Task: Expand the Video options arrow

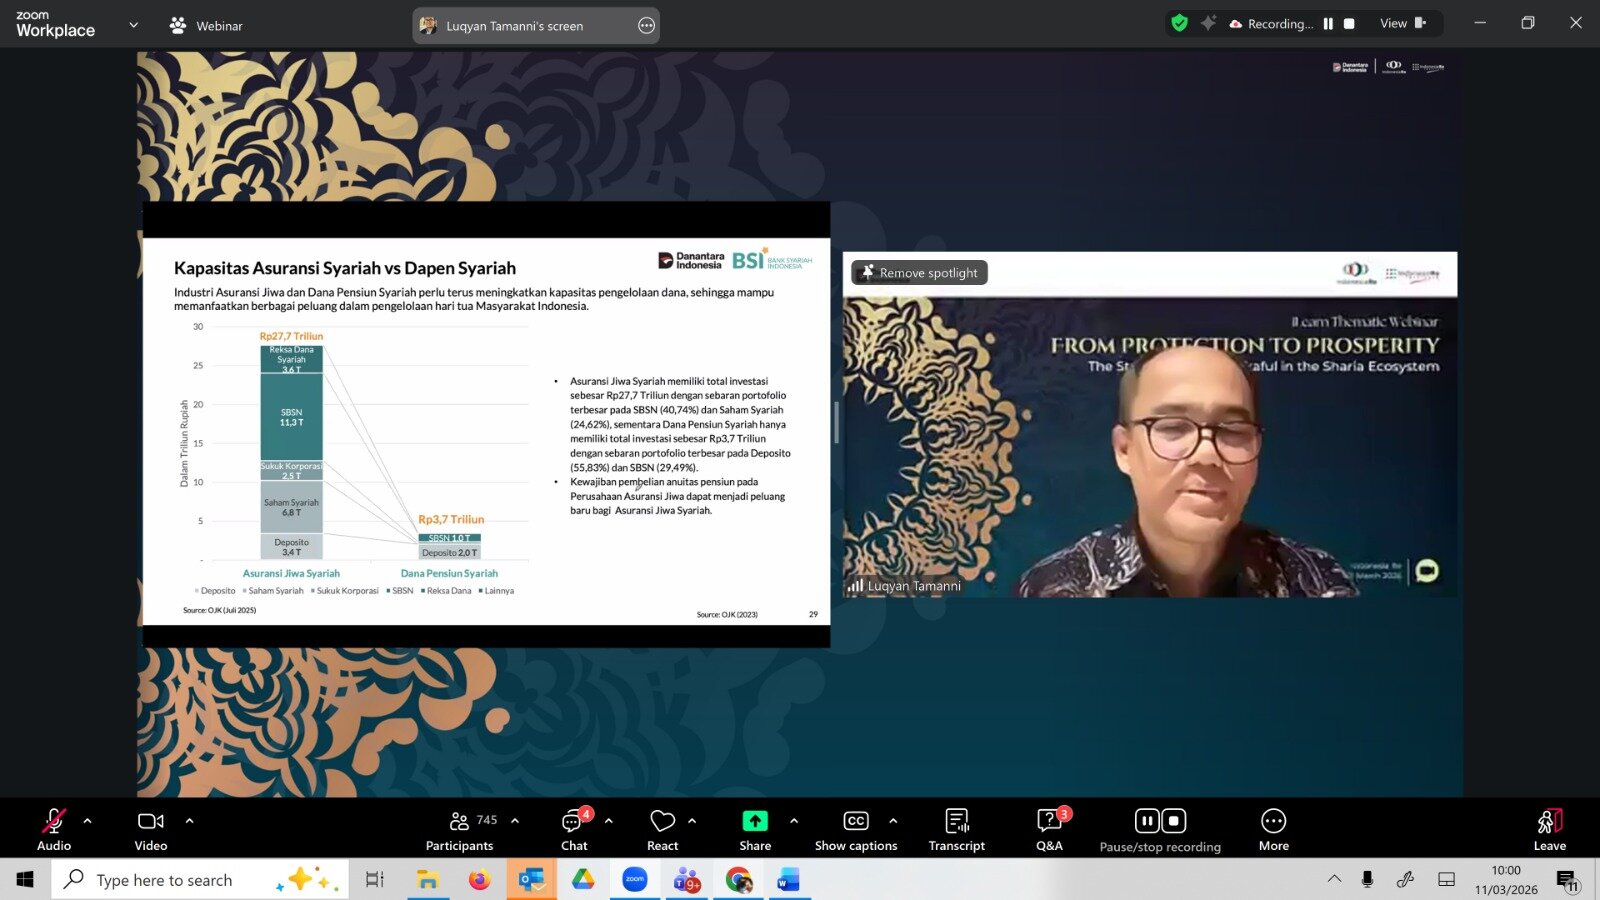Action: (190, 821)
